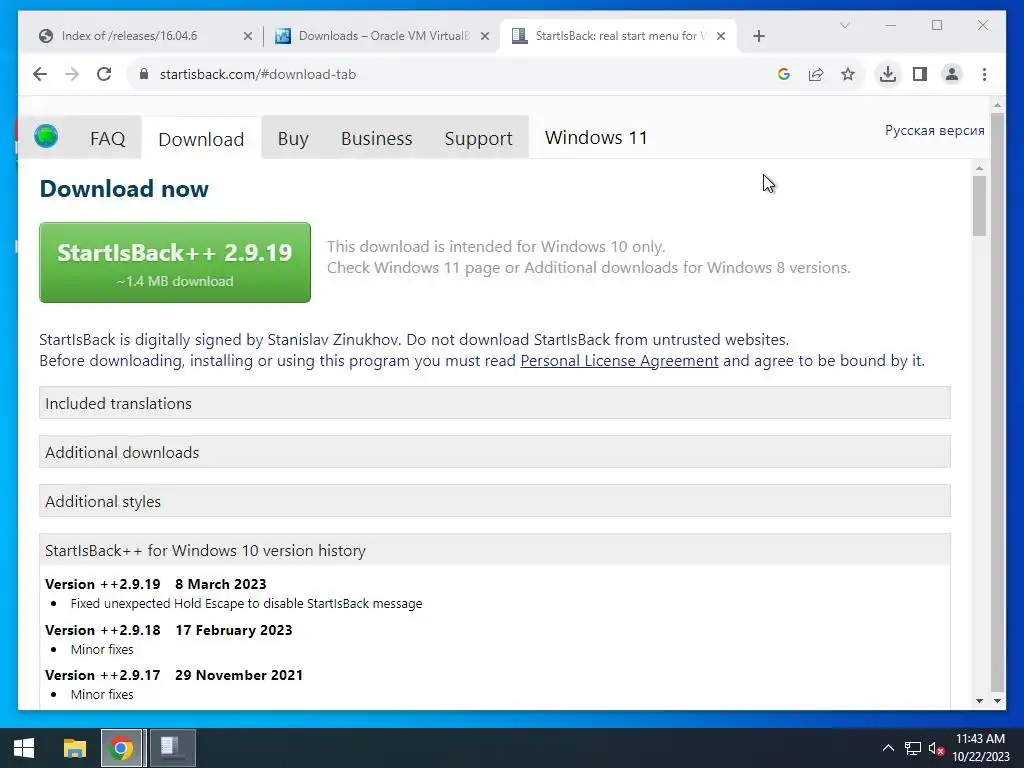
Task: Open File Explorer from the taskbar
Action: [x=74, y=748]
